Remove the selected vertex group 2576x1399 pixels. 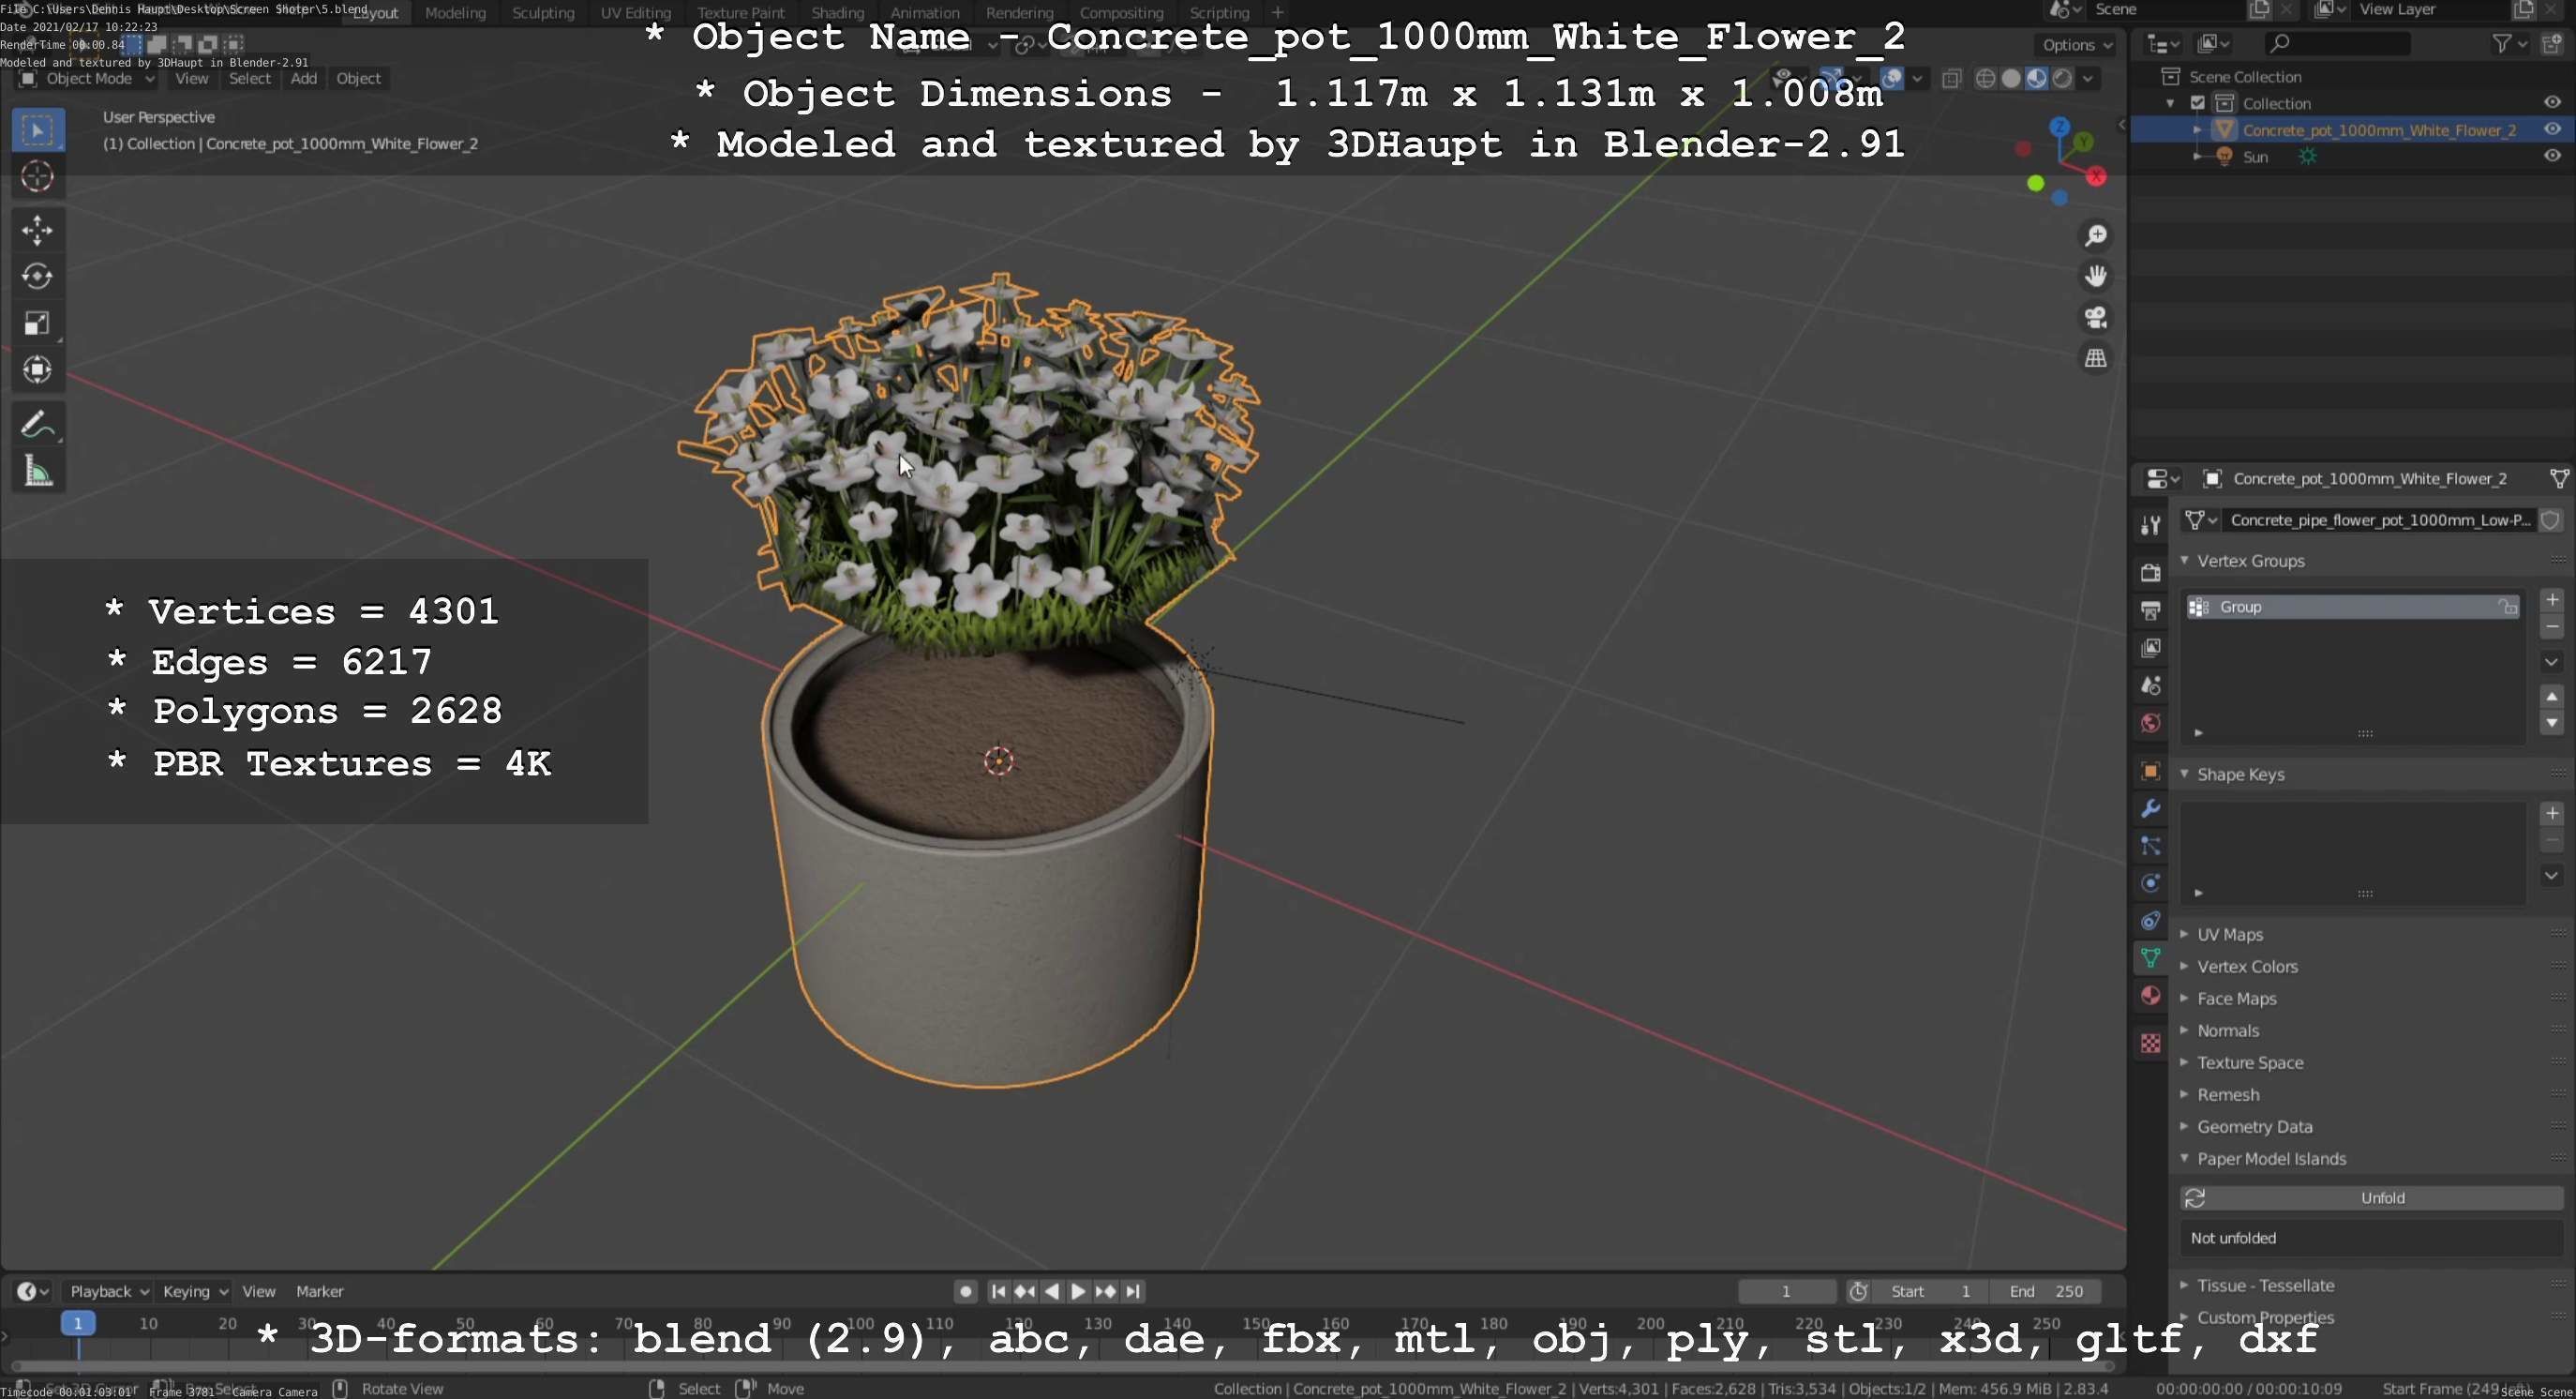pos(2552,627)
